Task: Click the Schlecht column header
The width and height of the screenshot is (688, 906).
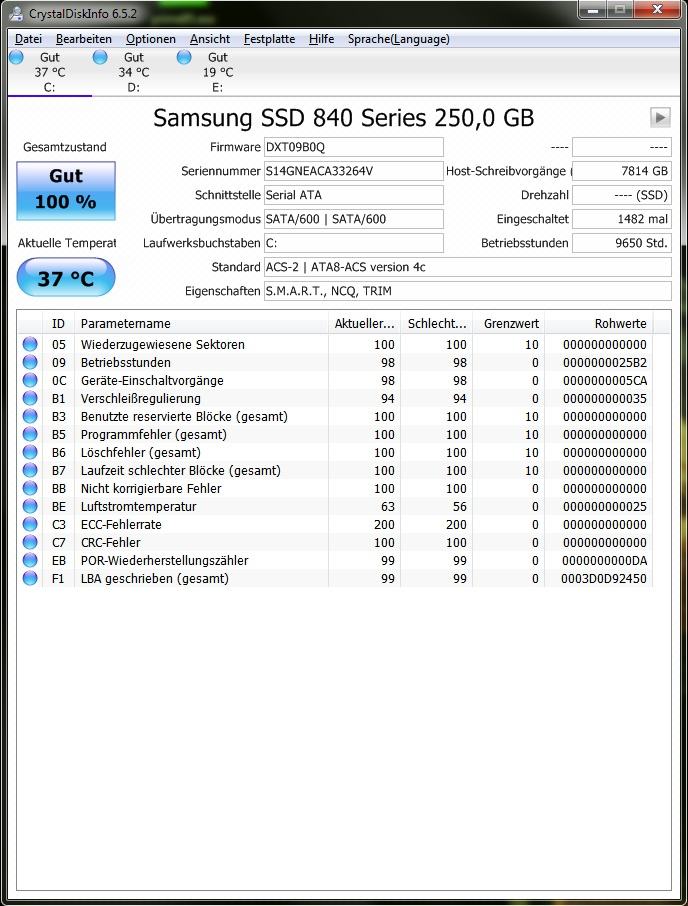Action: (x=437, y=324)
